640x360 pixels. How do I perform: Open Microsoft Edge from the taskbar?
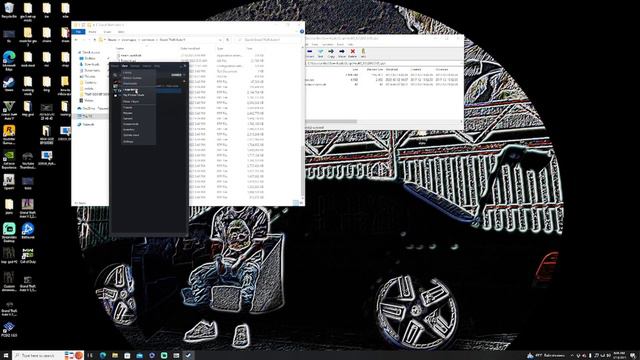pos(102,356)
